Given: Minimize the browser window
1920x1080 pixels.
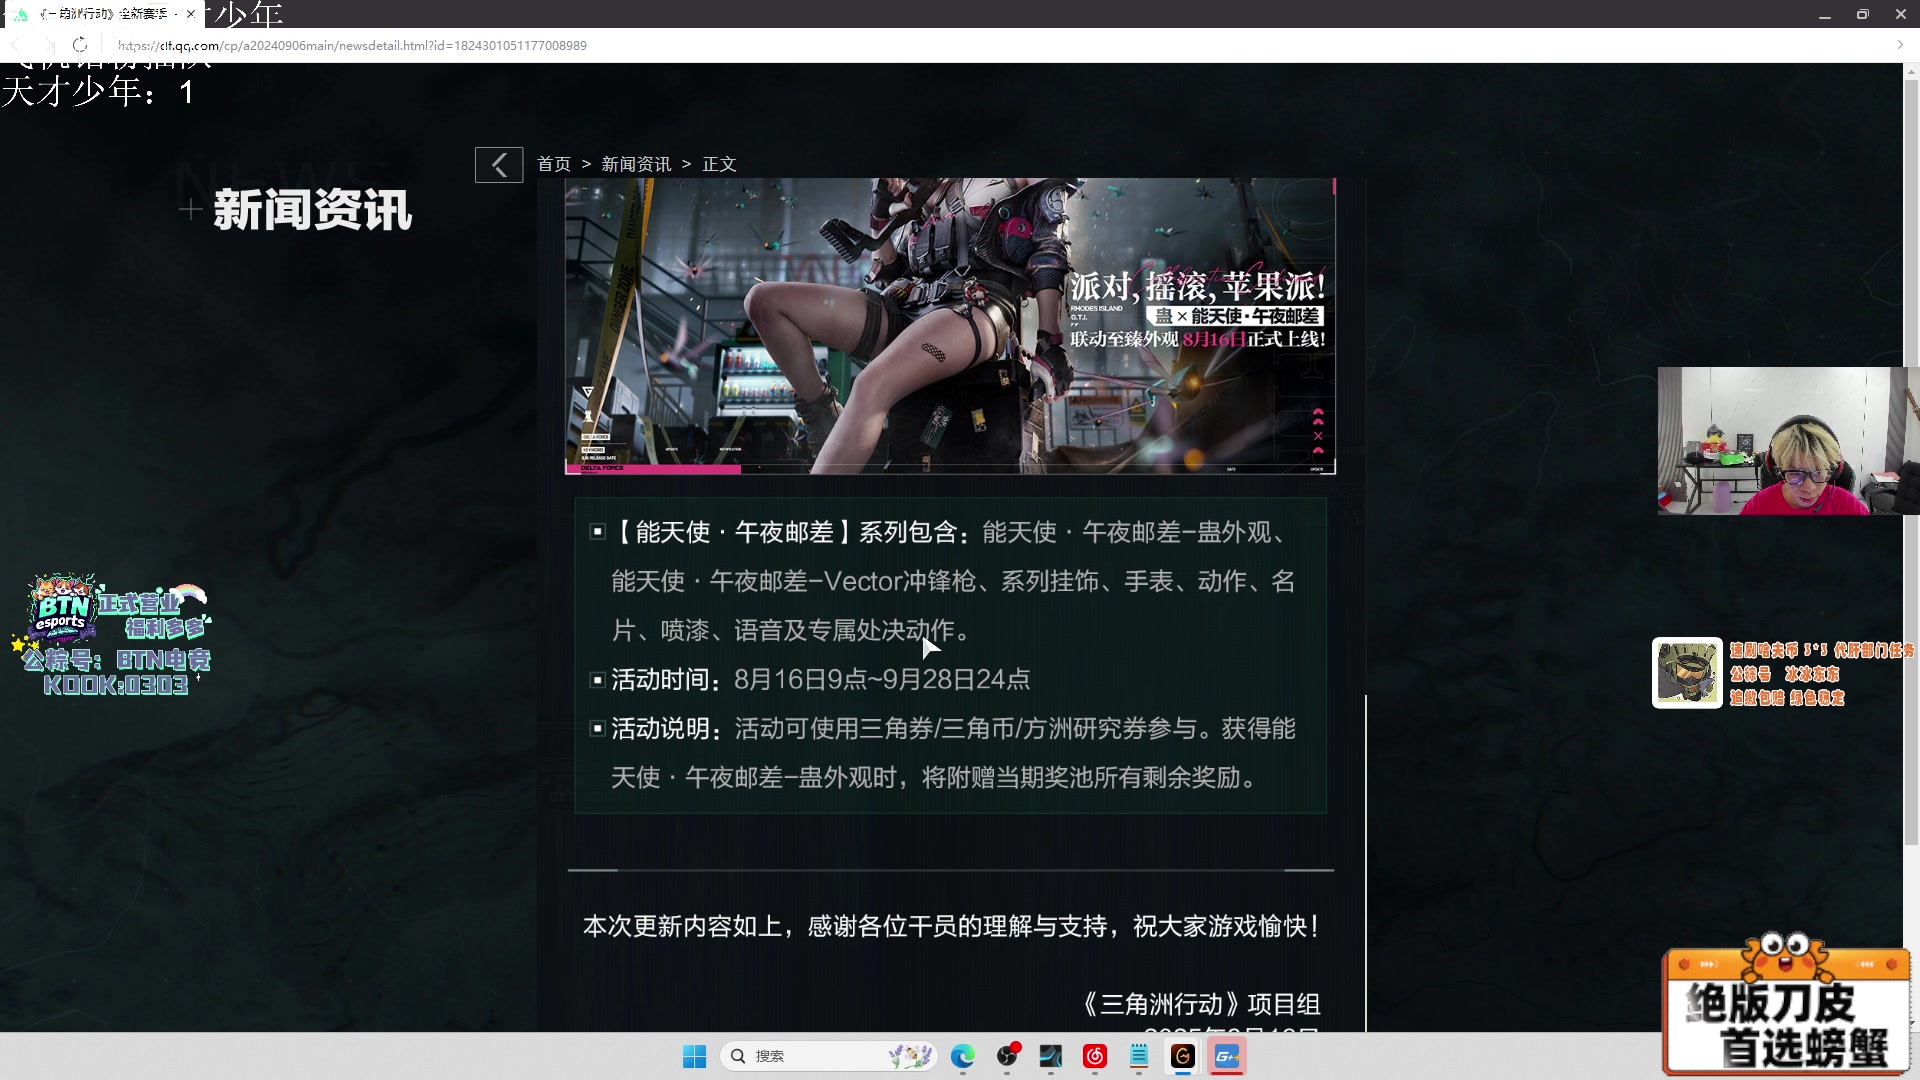Looking at the screenshot, I should pos(1825,14).
